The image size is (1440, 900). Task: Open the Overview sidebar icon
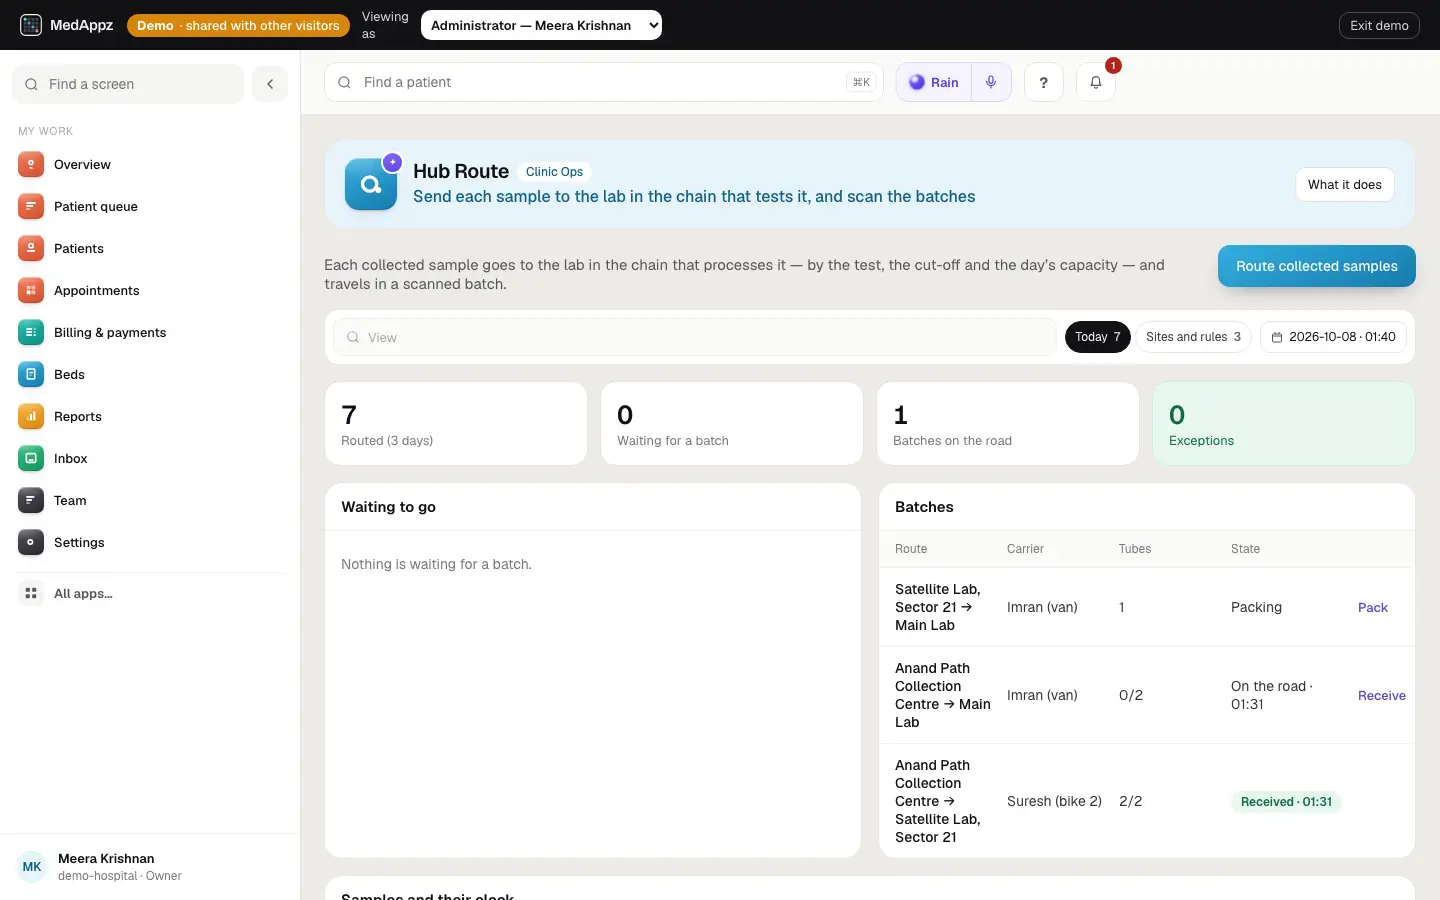31,164
